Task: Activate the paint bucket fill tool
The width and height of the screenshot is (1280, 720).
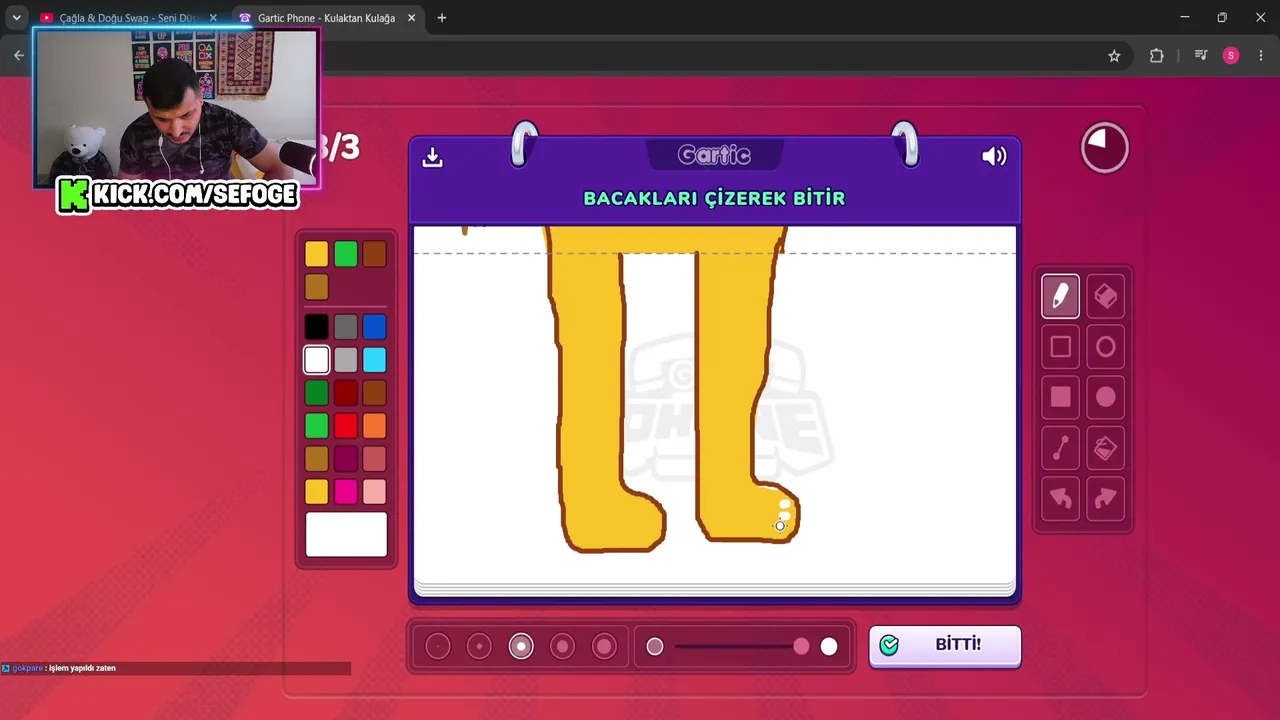Action: (1105, 448)
